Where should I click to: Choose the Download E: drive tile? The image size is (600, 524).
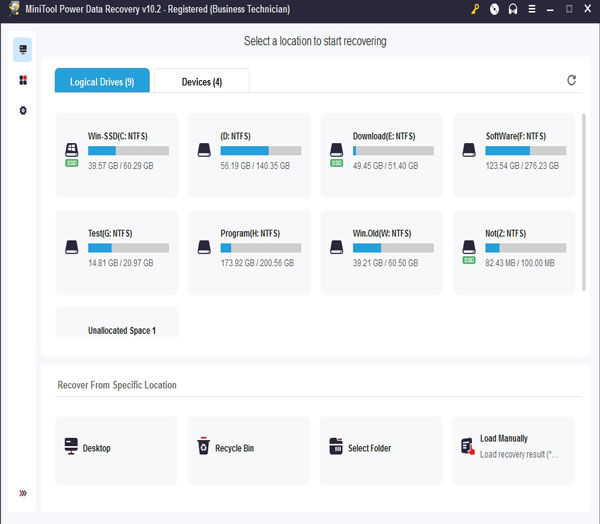click(382, 155)
